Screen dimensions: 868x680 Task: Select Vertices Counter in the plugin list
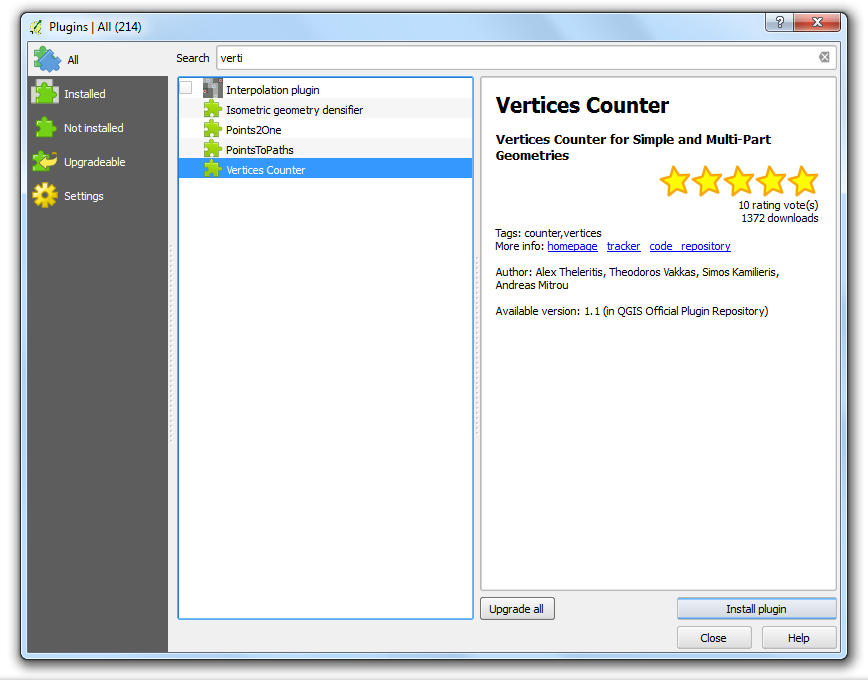point(326,169)
